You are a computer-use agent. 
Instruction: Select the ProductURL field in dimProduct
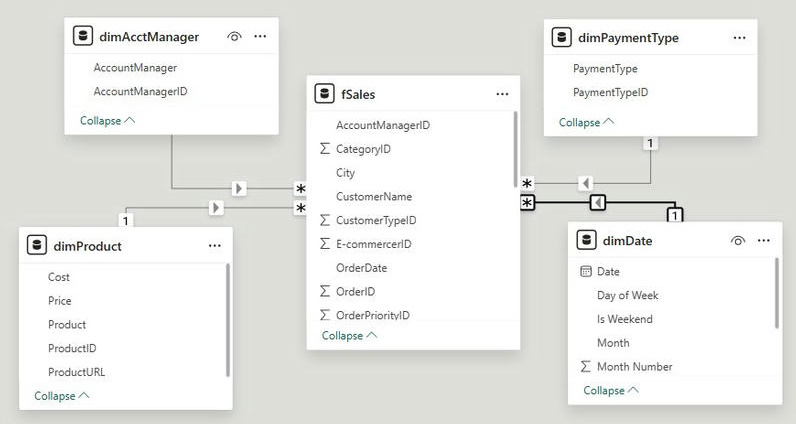76,372
